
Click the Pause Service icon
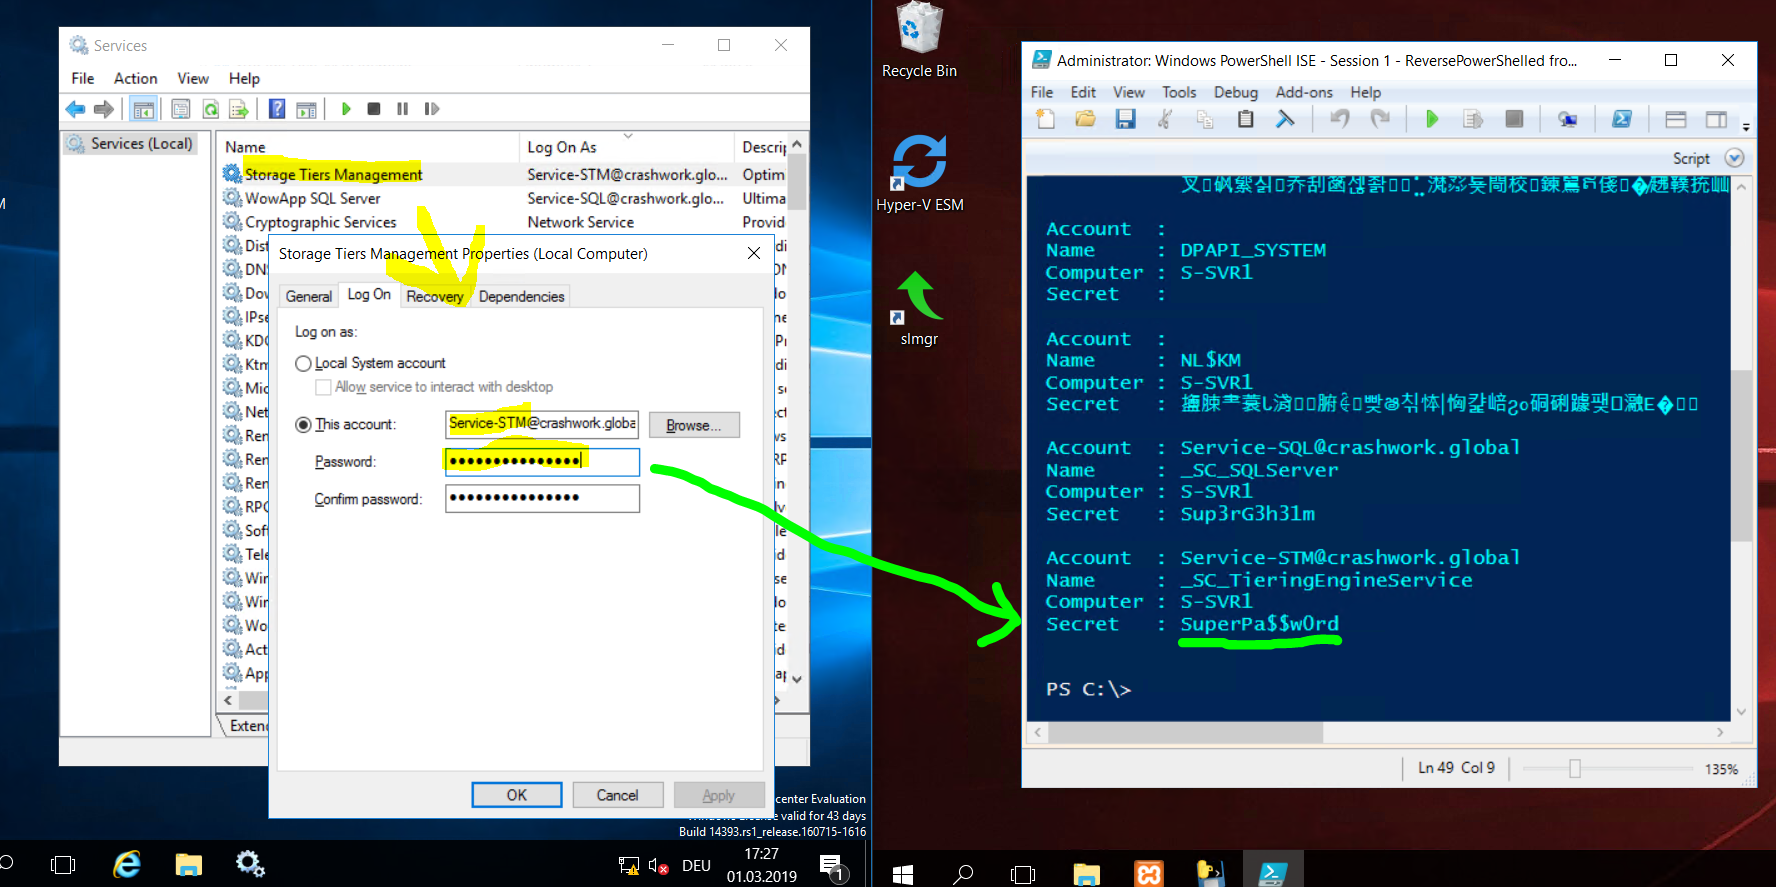(x=402, y=109)
